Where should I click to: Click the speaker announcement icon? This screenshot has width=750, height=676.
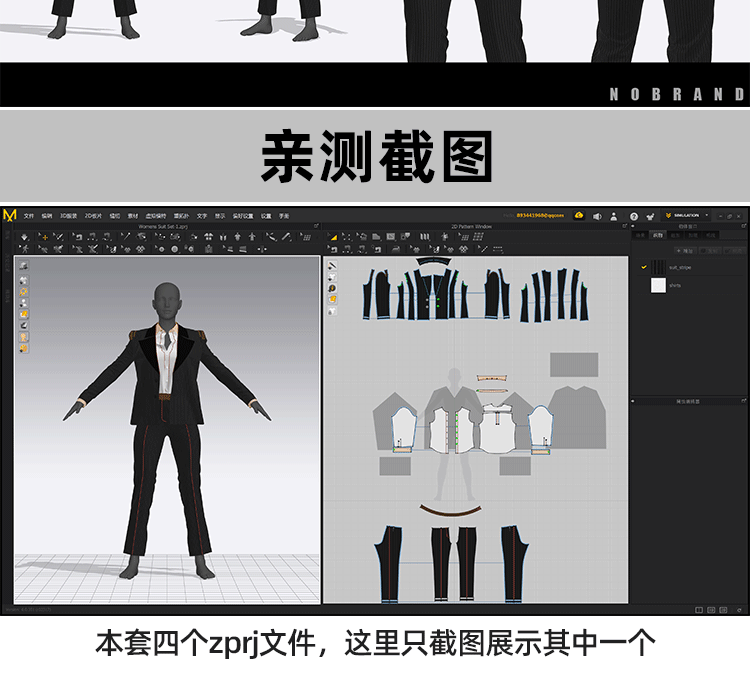tap(597, 216)
